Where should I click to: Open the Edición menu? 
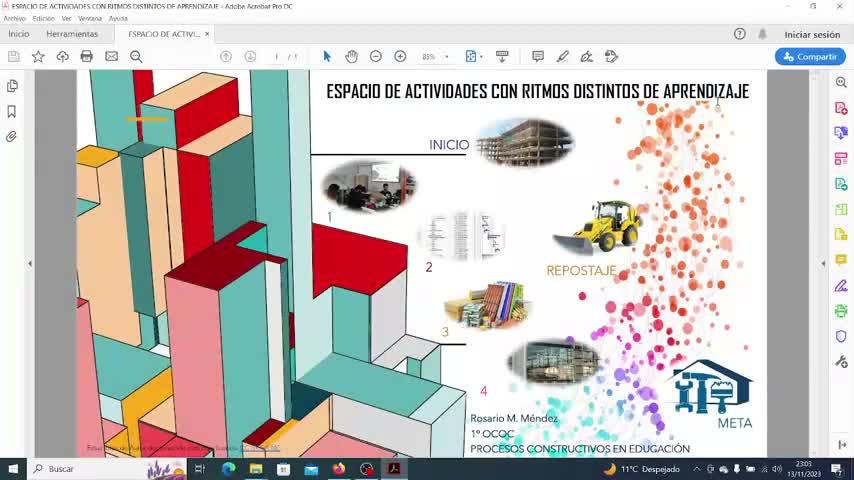click(43, 18)
